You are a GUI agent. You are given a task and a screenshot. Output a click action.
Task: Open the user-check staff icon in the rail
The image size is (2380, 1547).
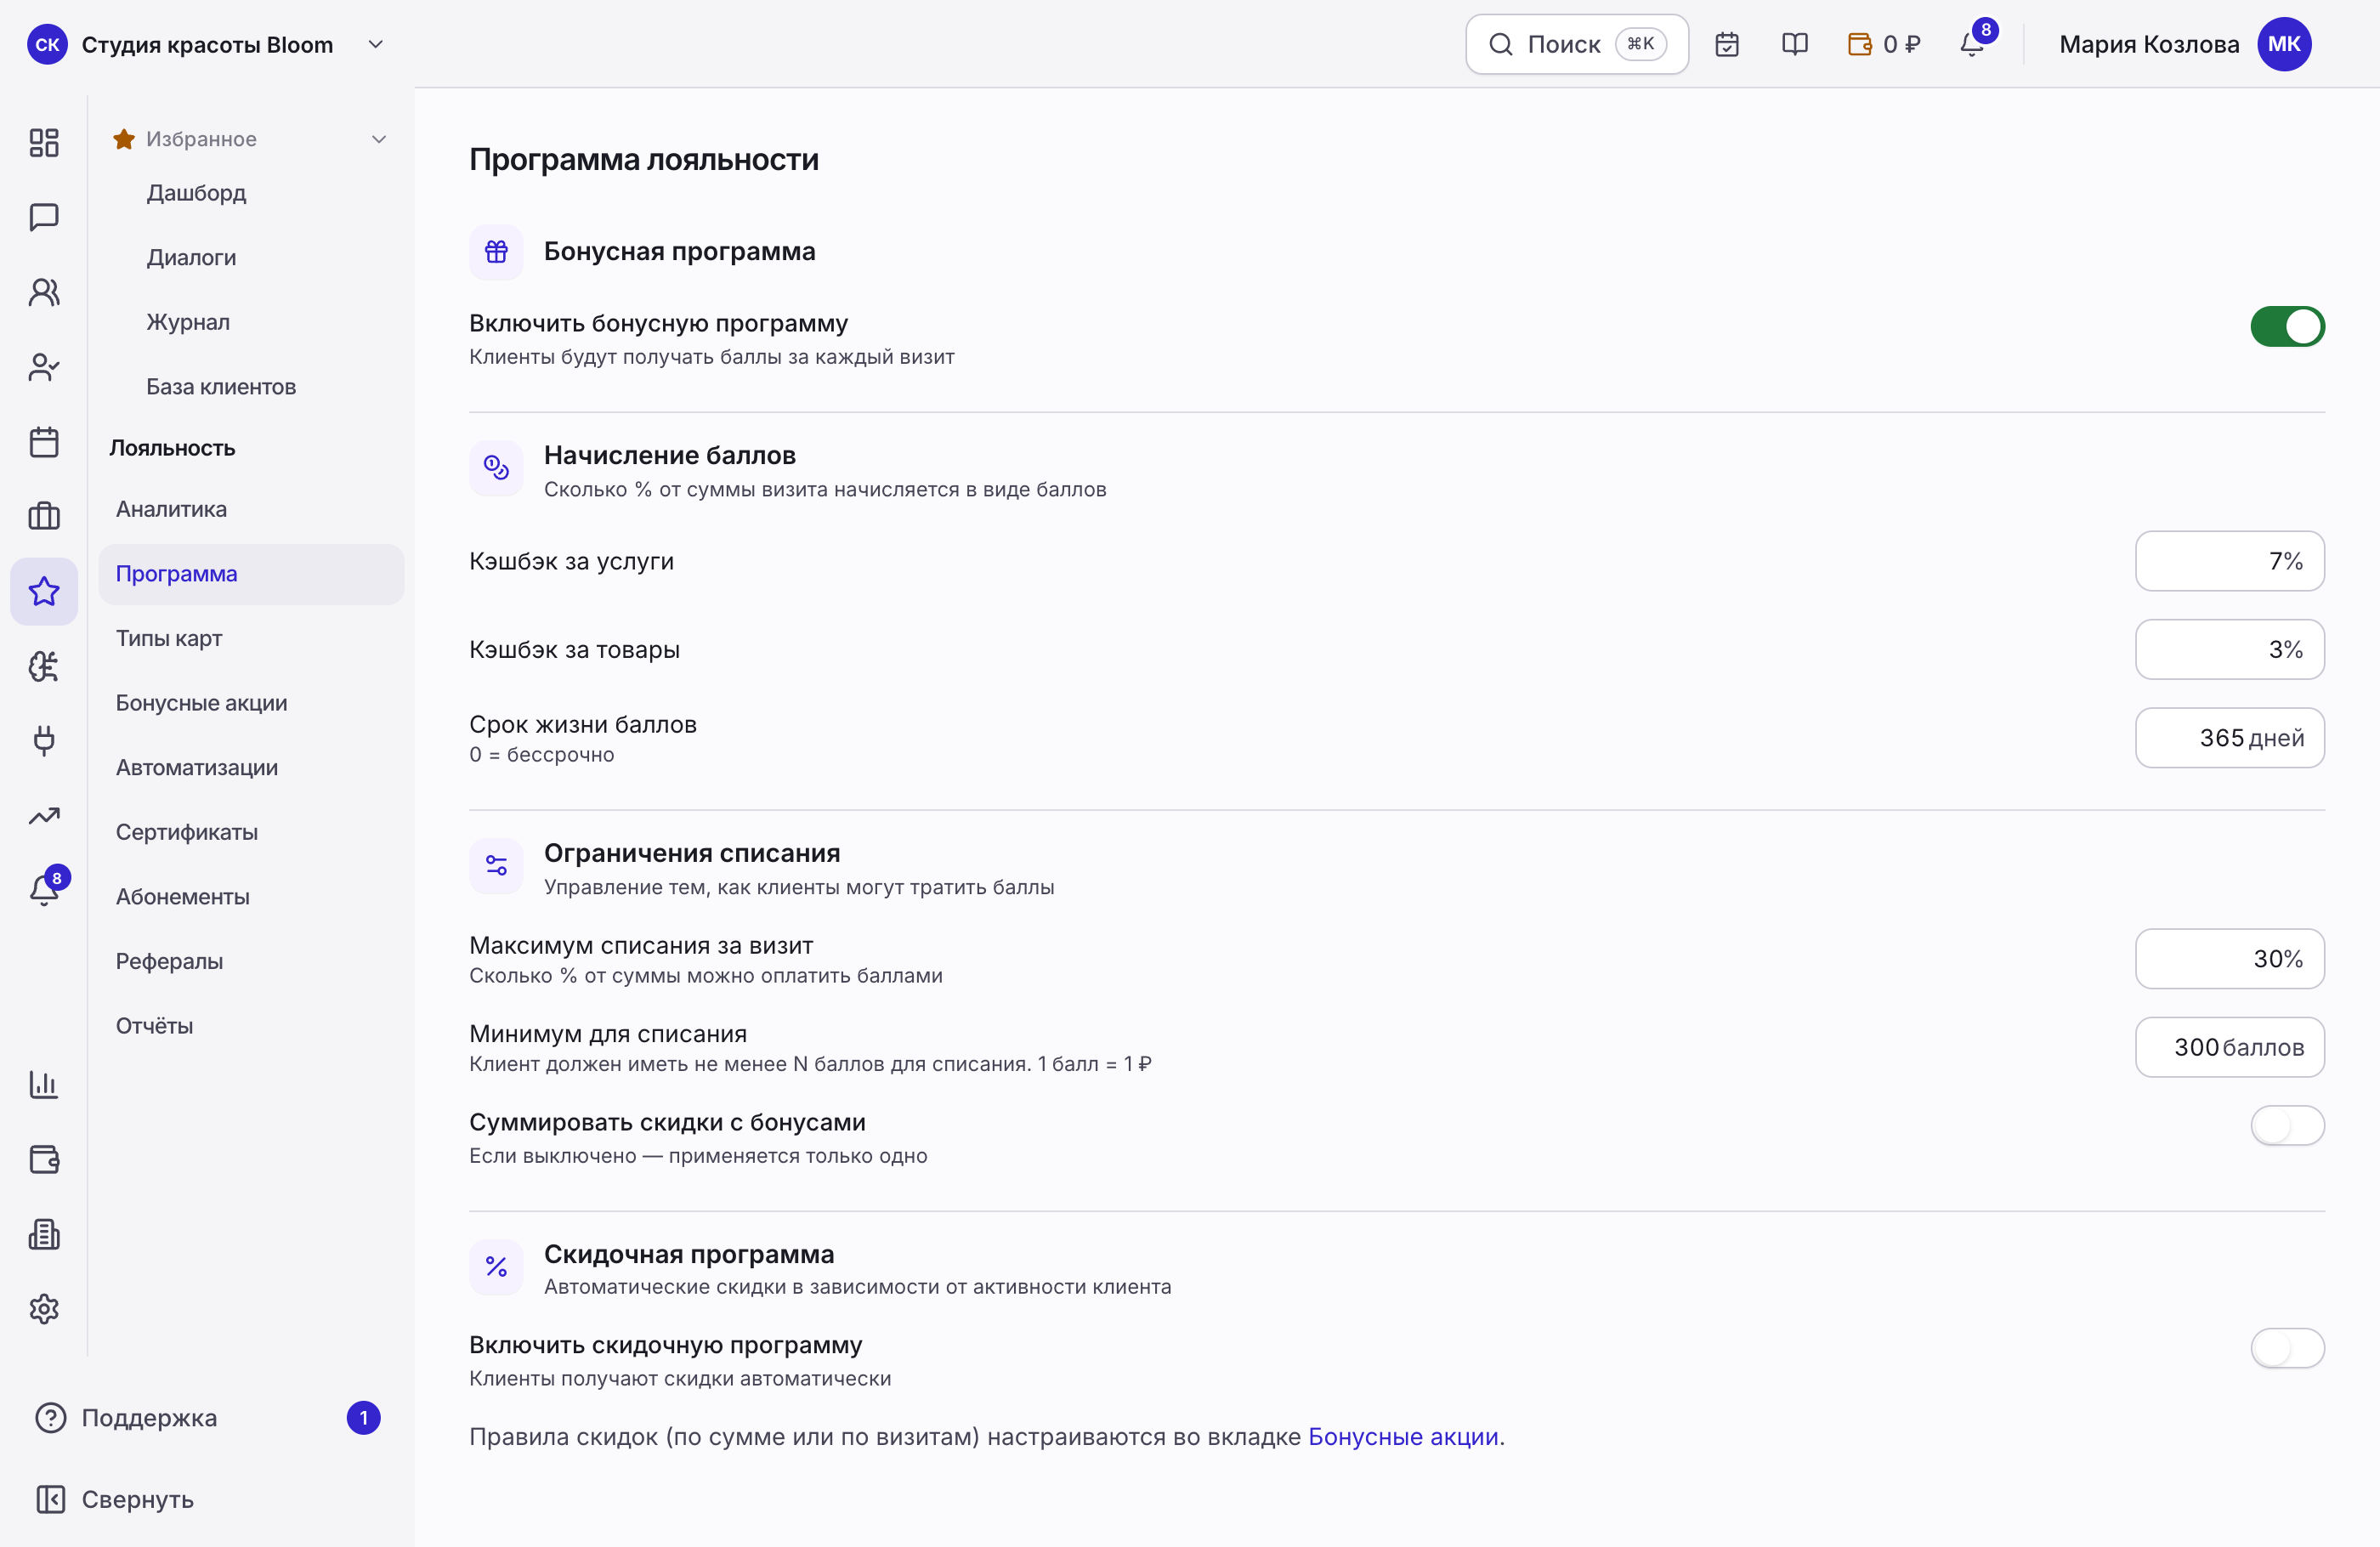[44, 367]
